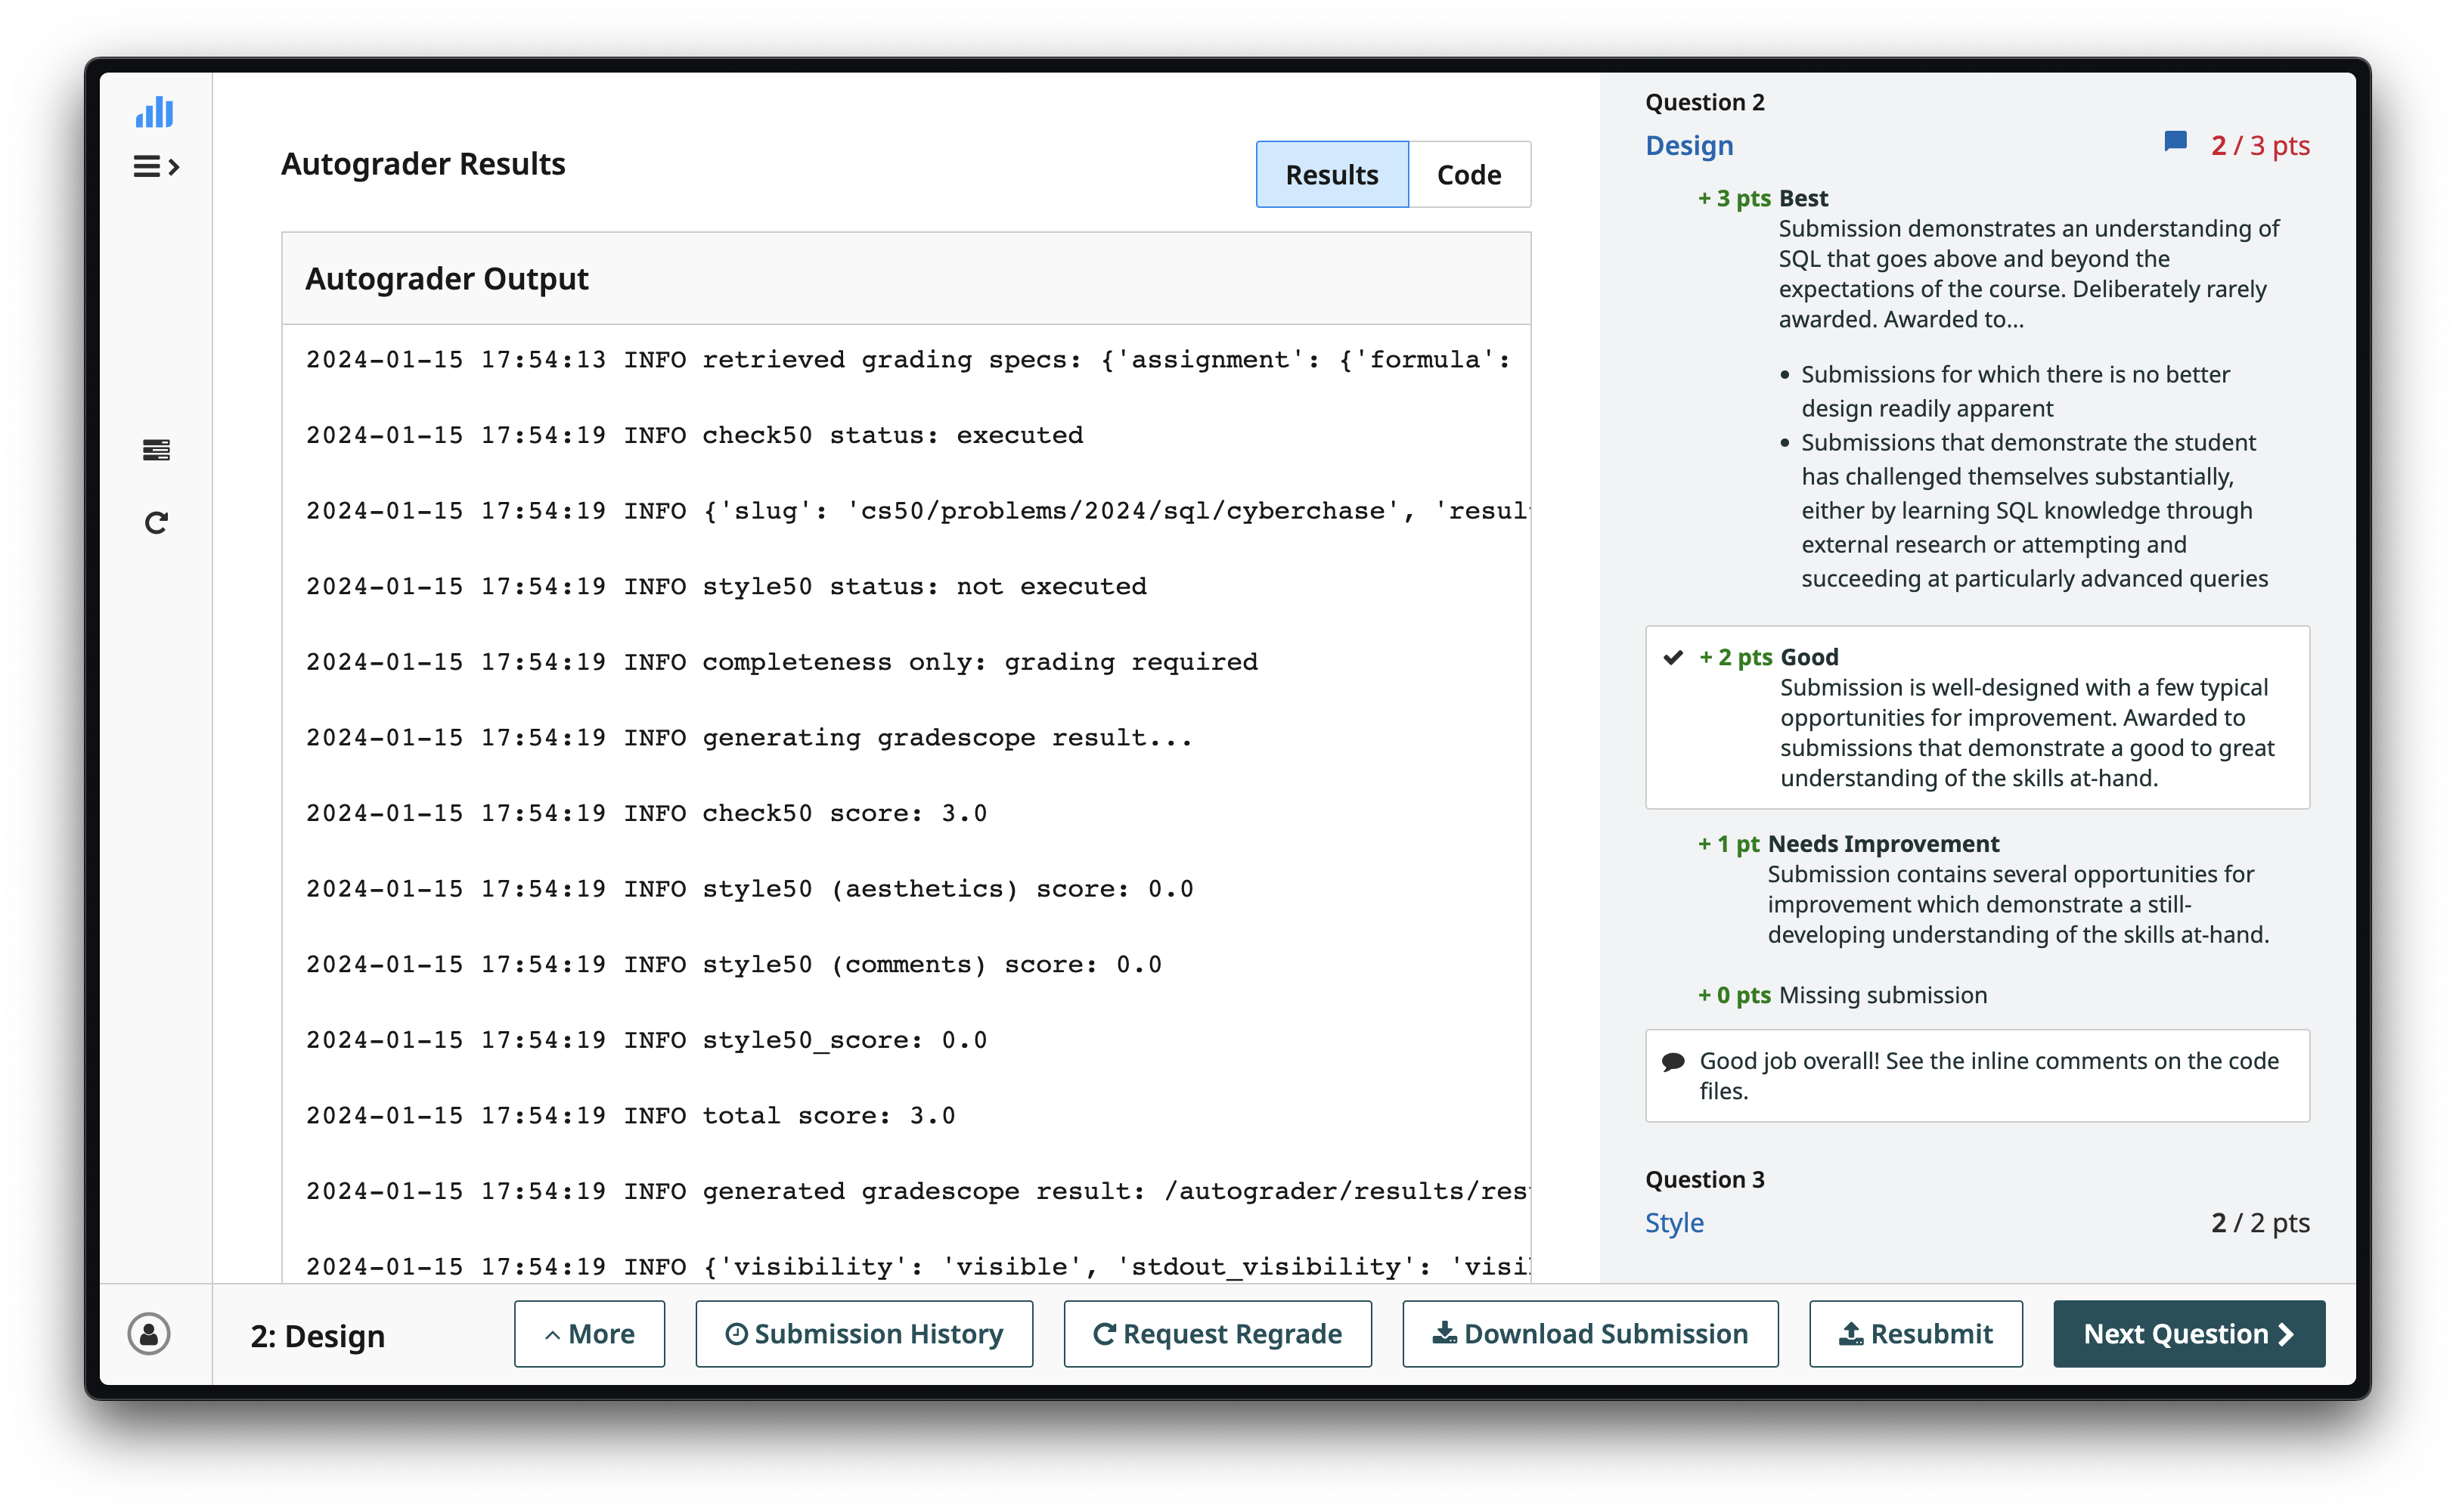Go to Next Question
Viewport: 2456px width, 1512px height.
(x=2188, y=1334)
